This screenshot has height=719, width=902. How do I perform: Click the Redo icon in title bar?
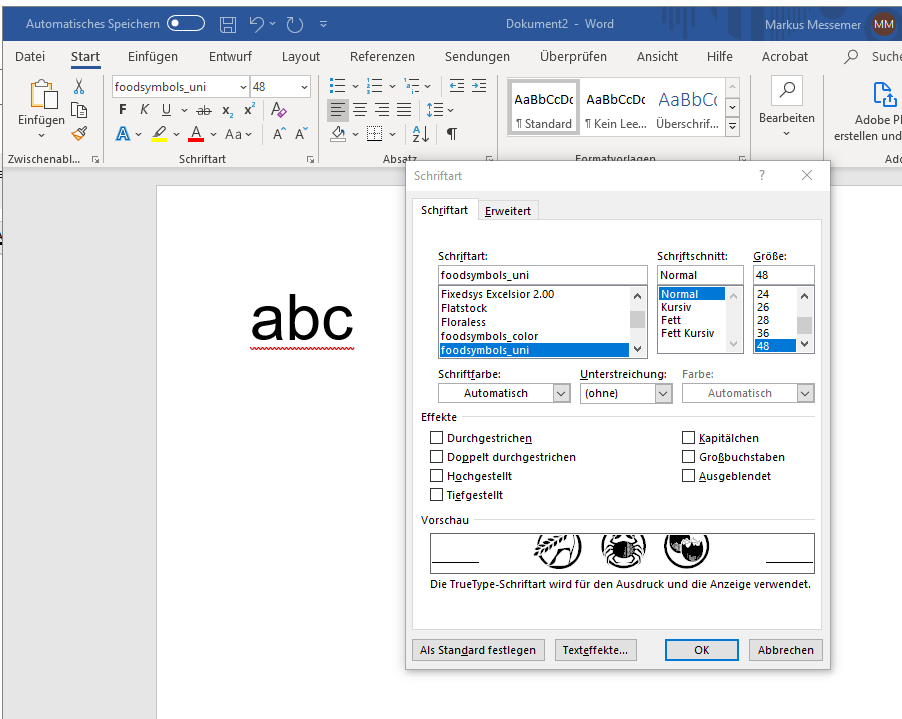(295, 24)
